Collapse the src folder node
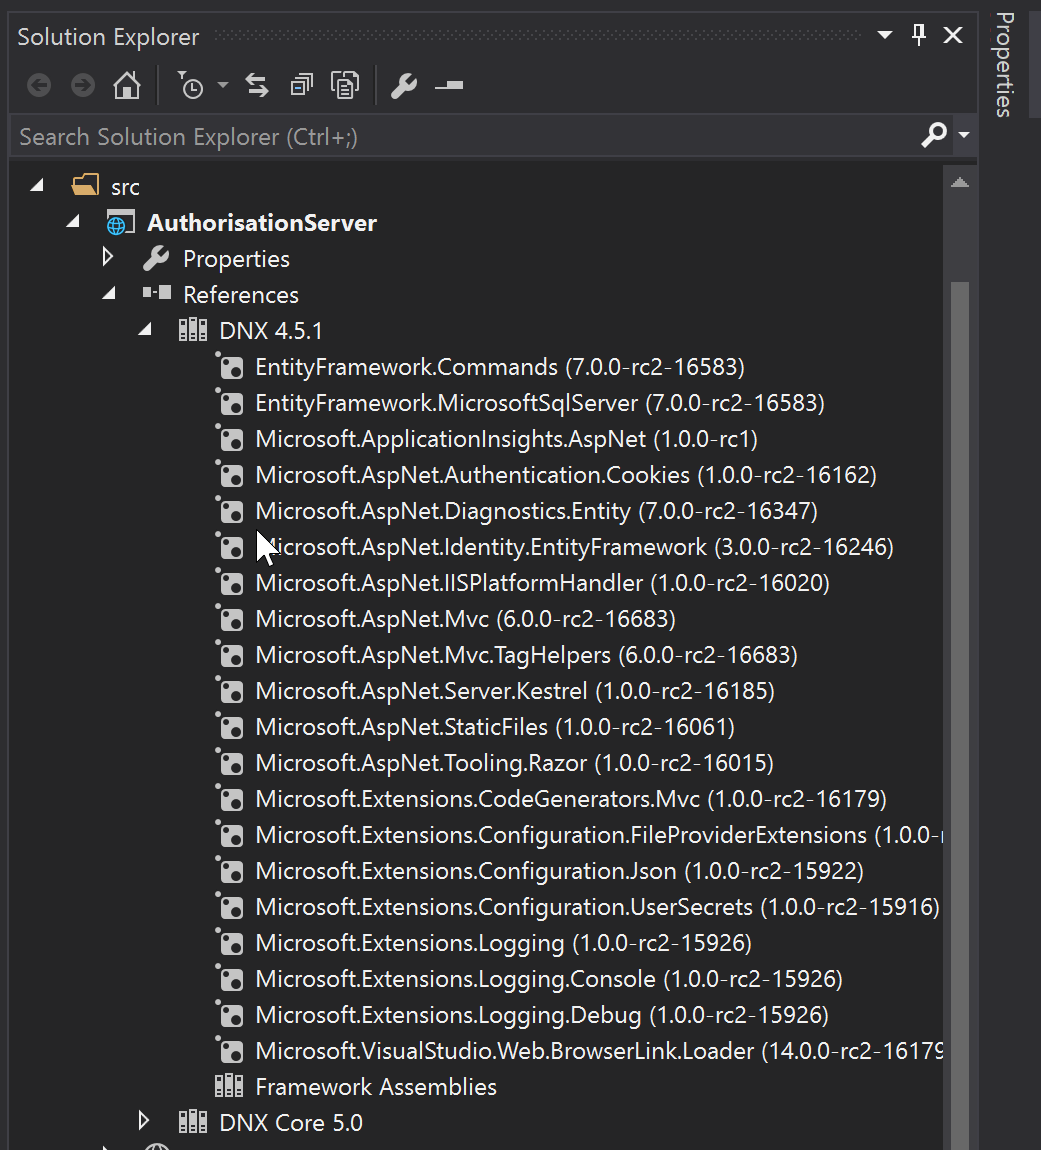This screenshot has height=1150, width=1041. coord(37,186)
